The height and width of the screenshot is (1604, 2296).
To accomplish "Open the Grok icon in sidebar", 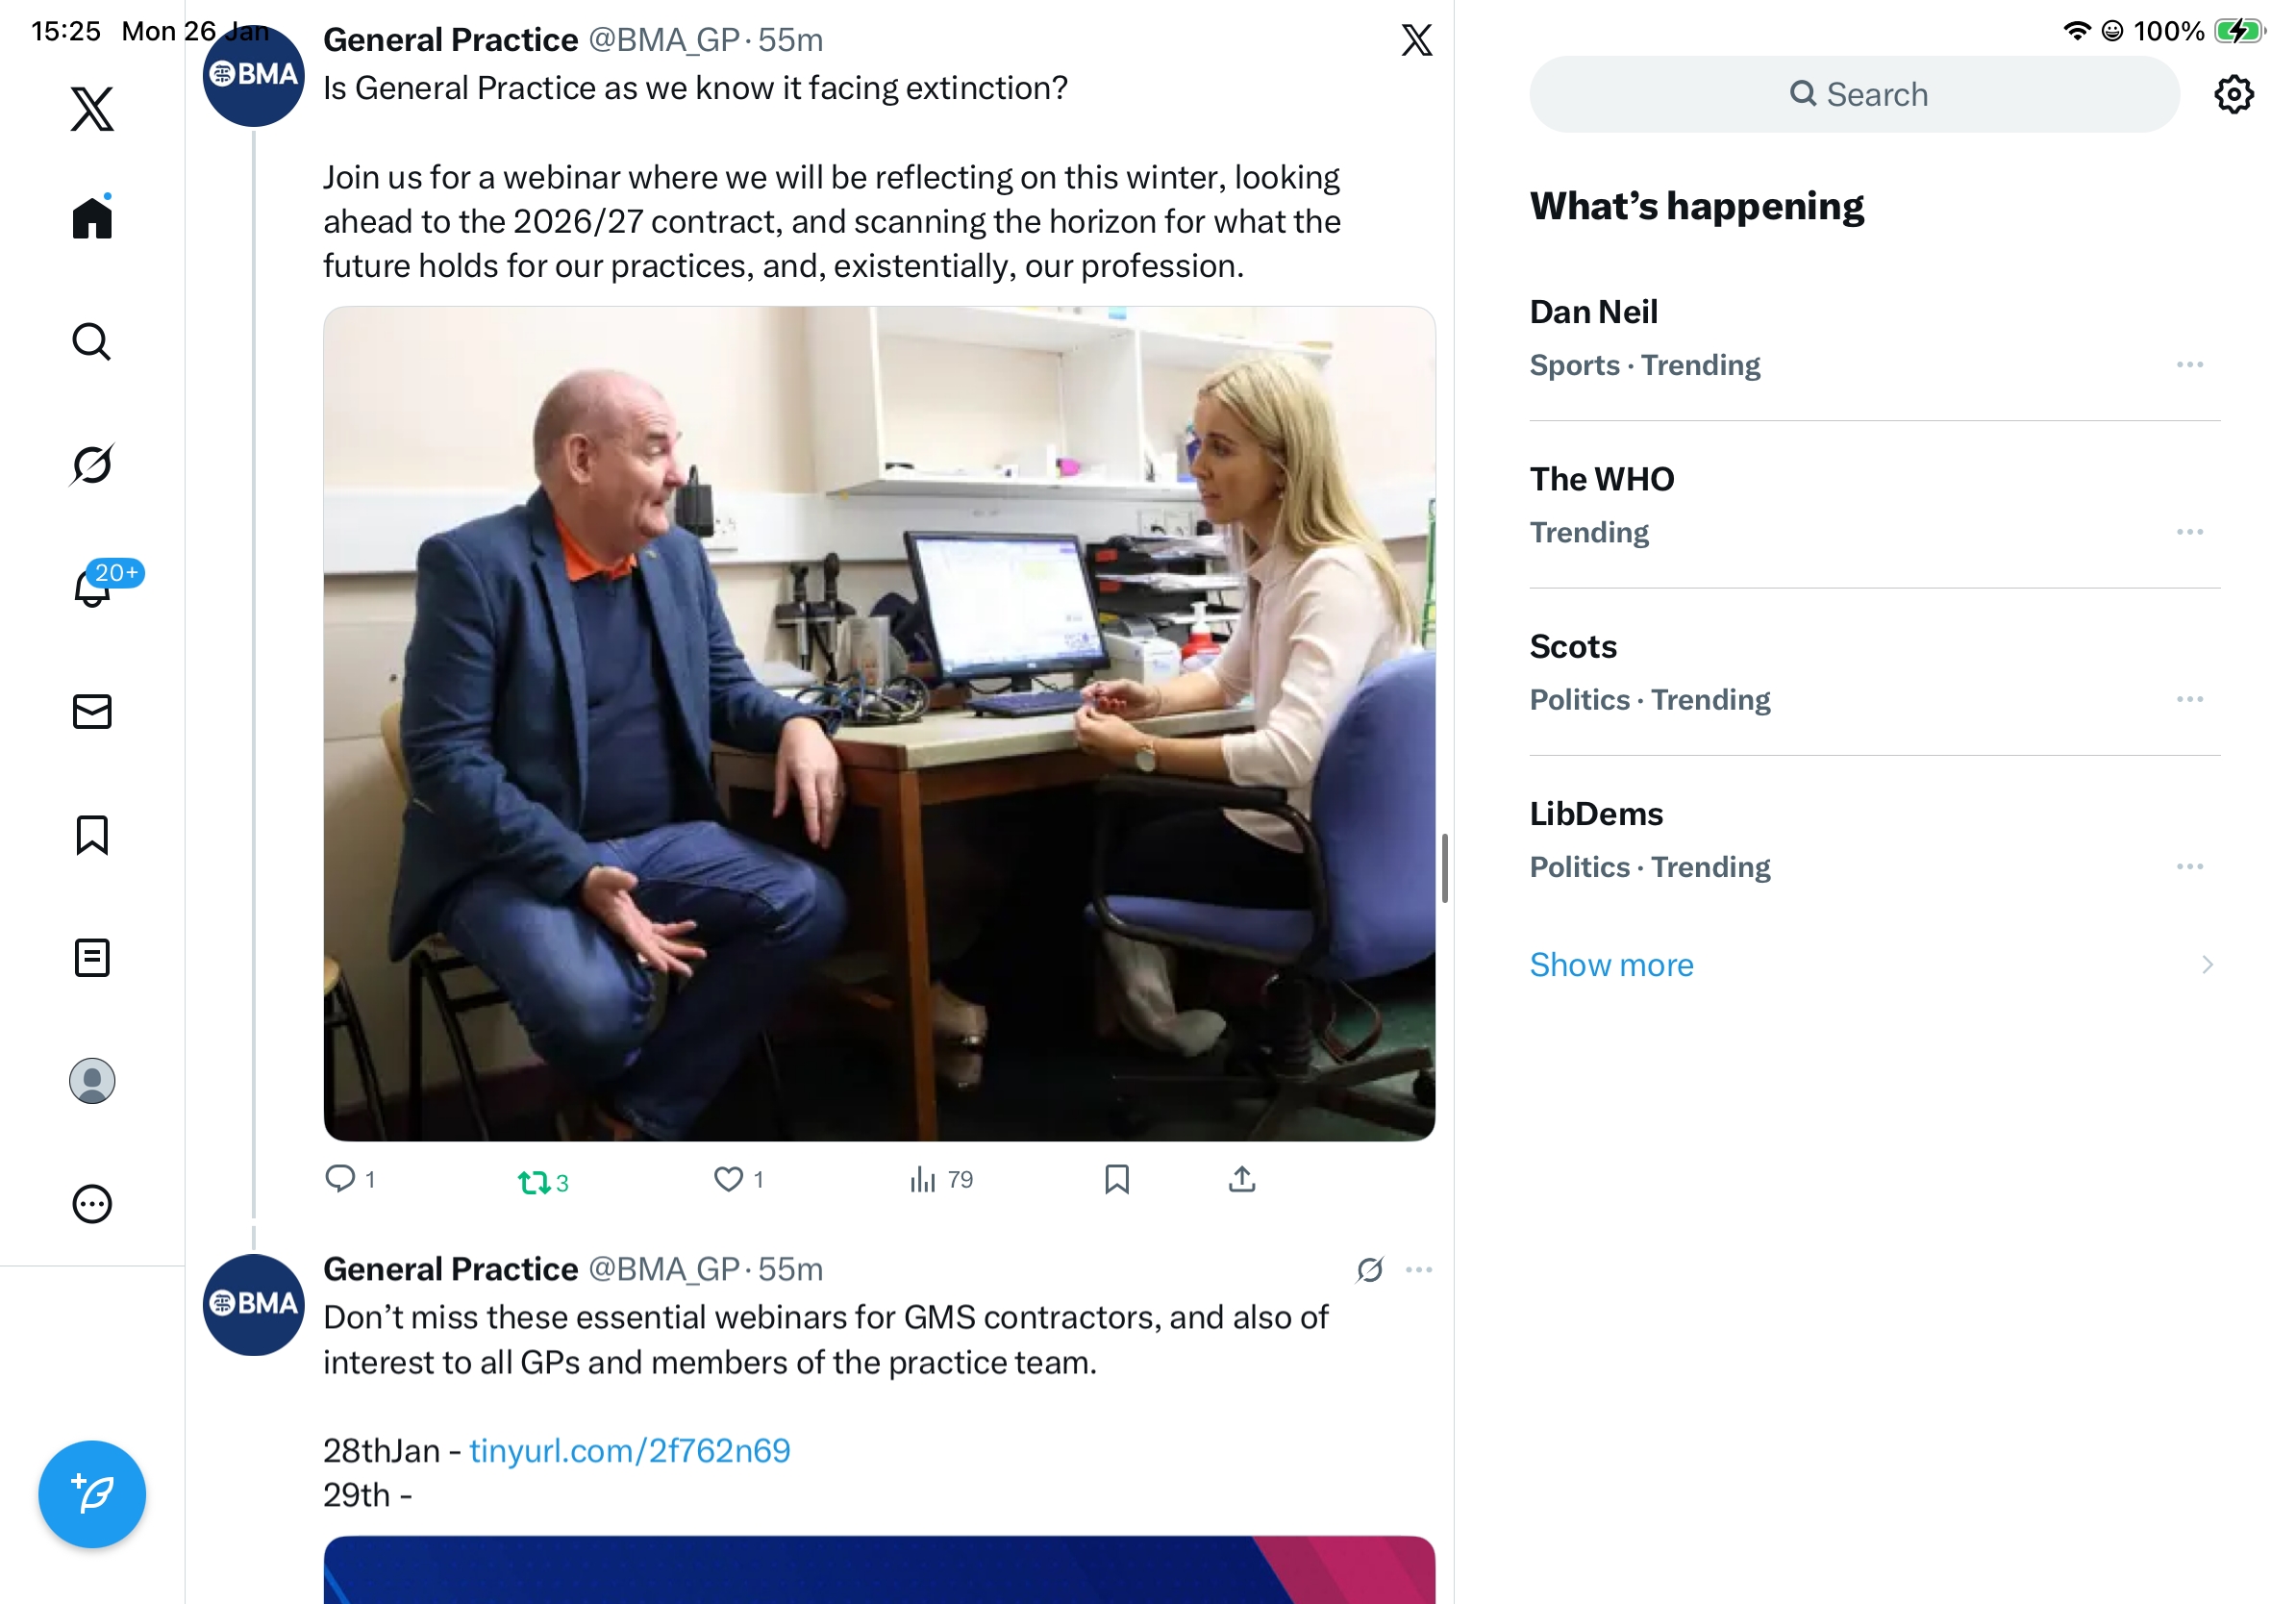I will pyautogui.click(x=92, y=464).
